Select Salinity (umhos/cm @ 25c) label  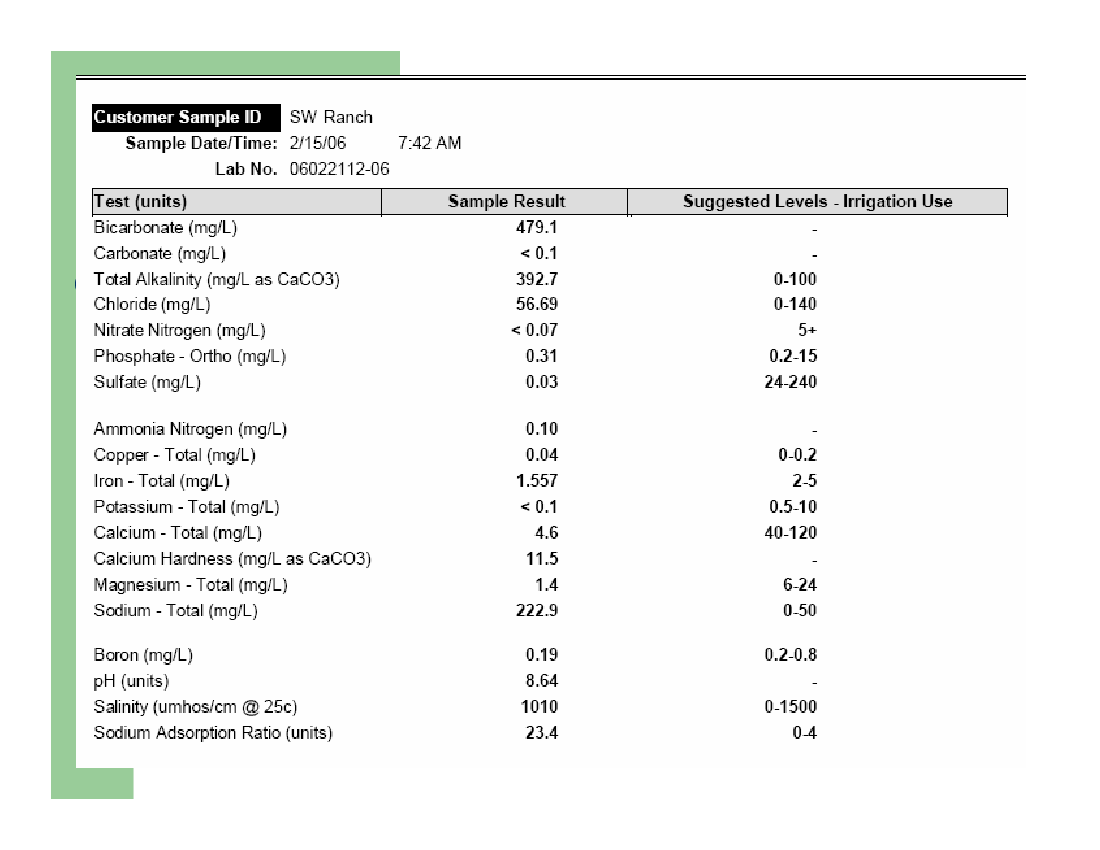click(x=195, y=707)
